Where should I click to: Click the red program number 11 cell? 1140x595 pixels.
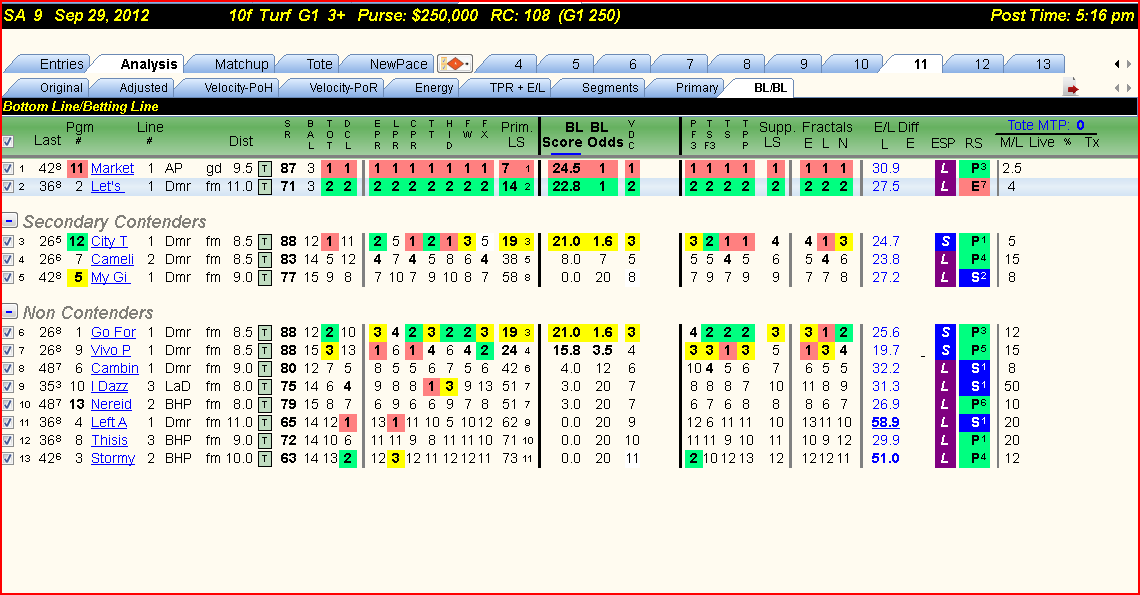[x=77, y=169]
